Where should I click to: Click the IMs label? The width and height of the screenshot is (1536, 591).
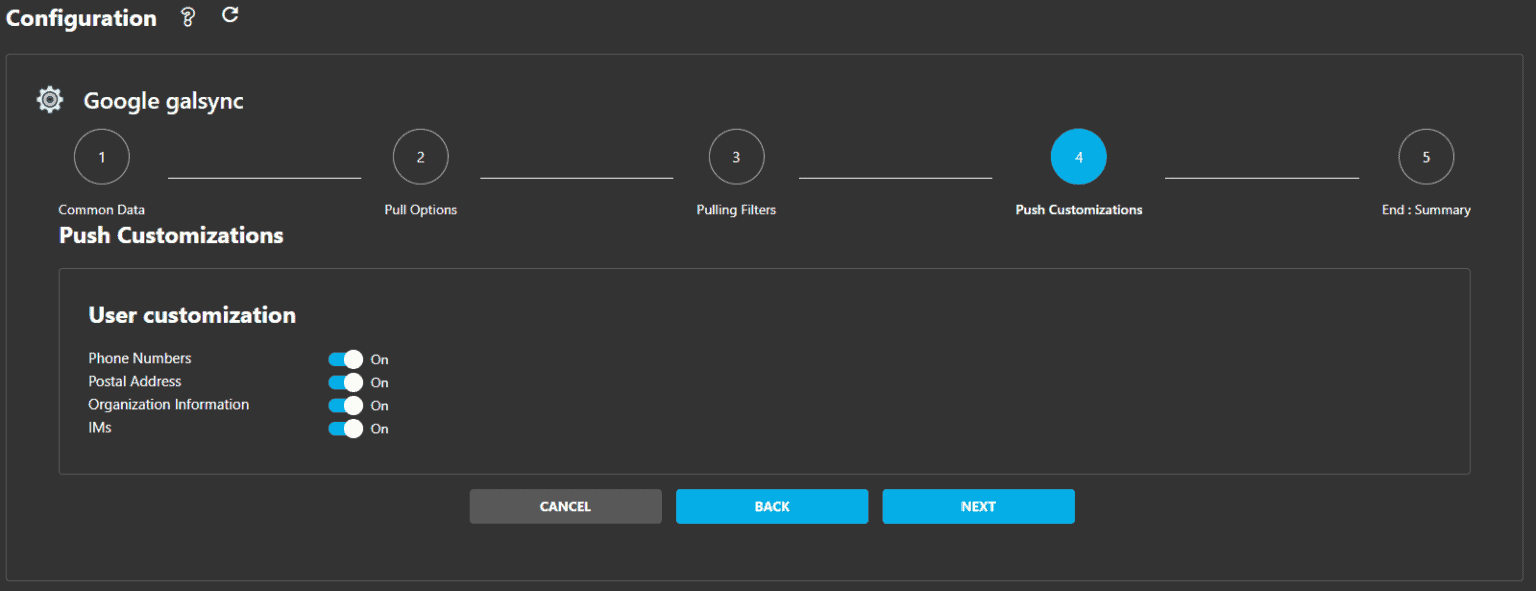100,427
